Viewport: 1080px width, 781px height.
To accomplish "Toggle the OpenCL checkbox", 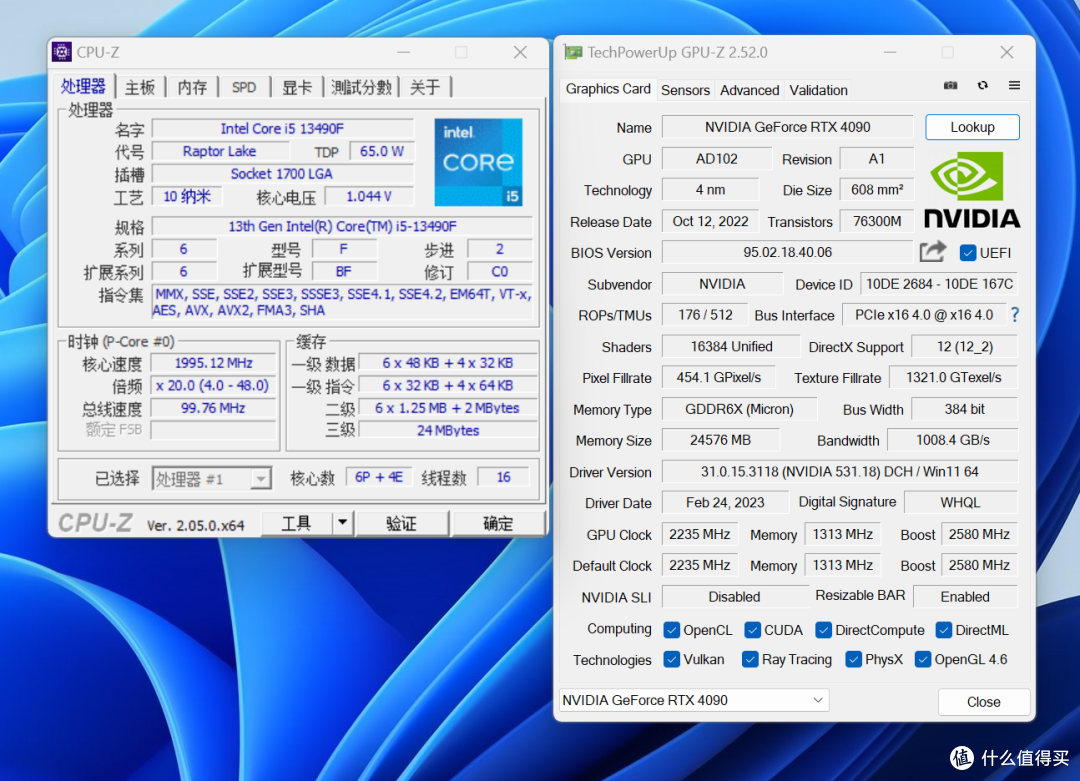I will coord(672,630).
